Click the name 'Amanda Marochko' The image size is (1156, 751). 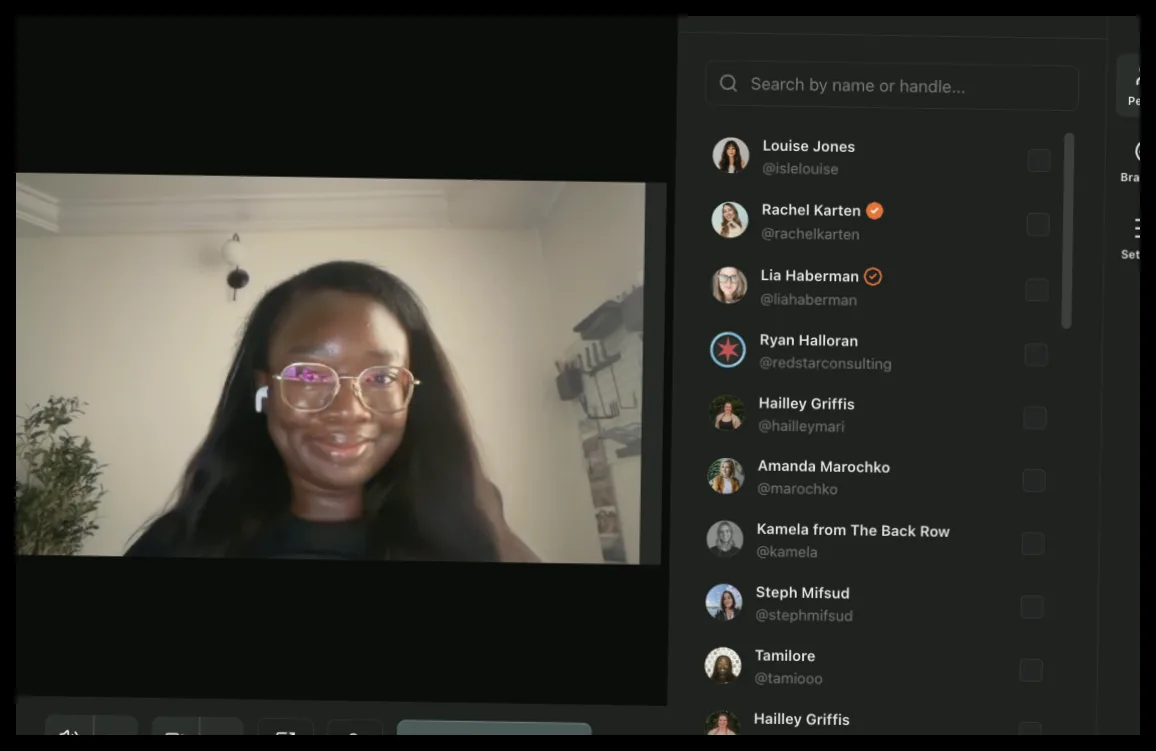(x=824, y=467)
